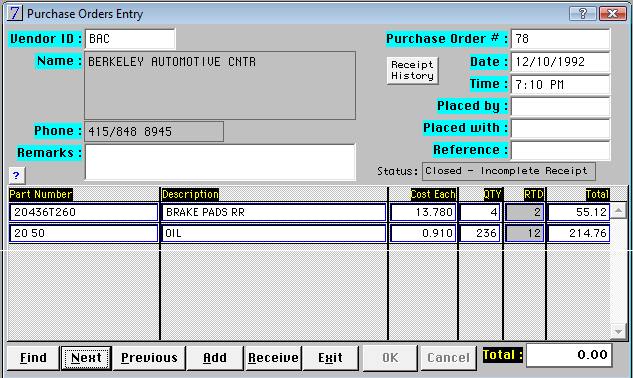This screenshot has width=633, height=378.
Task: Click the order Total field 0.00
Action: click(569, 355)
